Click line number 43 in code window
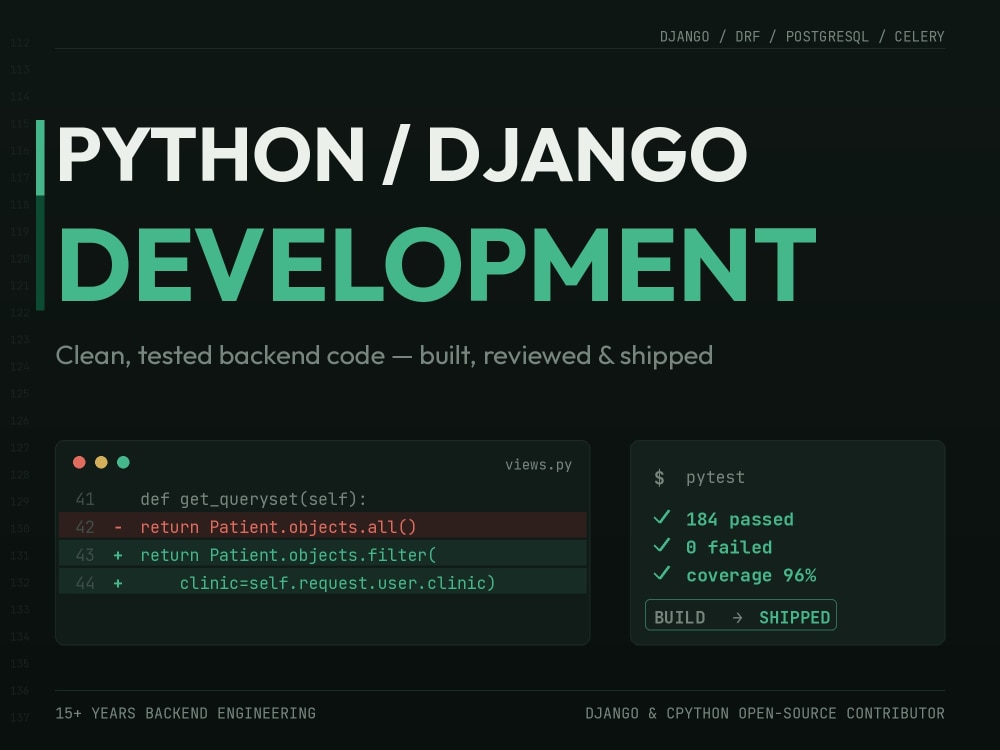This screenshot has height=750, width=1000. (85, 555)
